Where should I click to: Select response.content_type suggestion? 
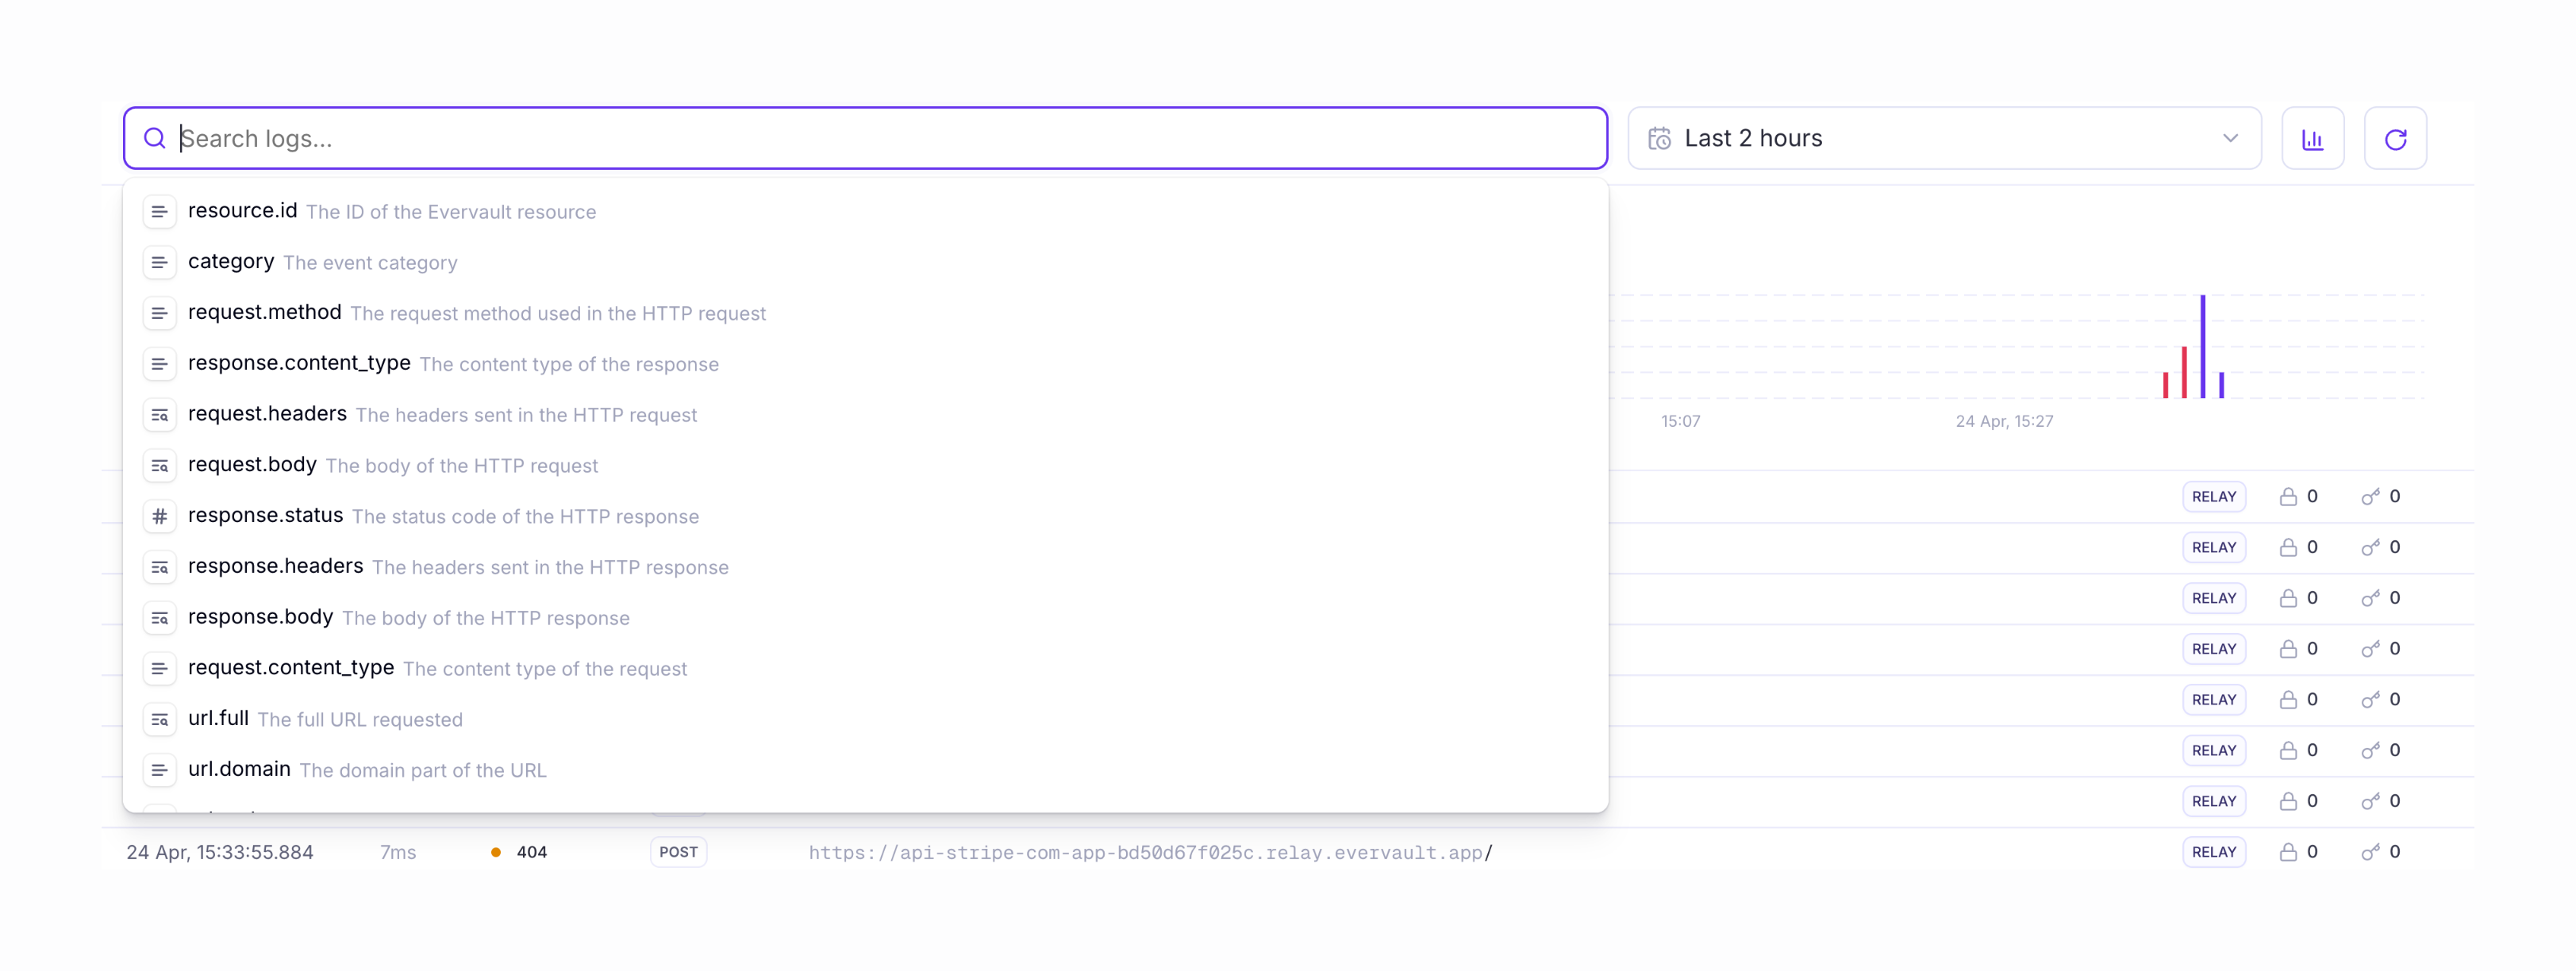pos(299,364)
